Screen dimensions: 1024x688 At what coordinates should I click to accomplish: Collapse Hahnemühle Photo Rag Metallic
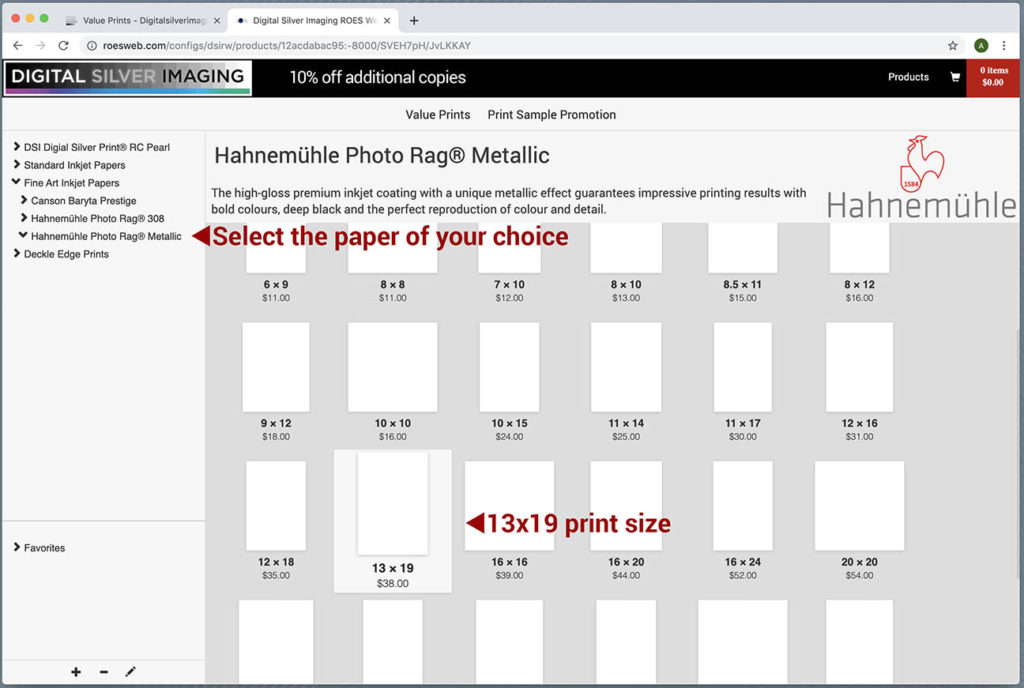tap(24, 235)
